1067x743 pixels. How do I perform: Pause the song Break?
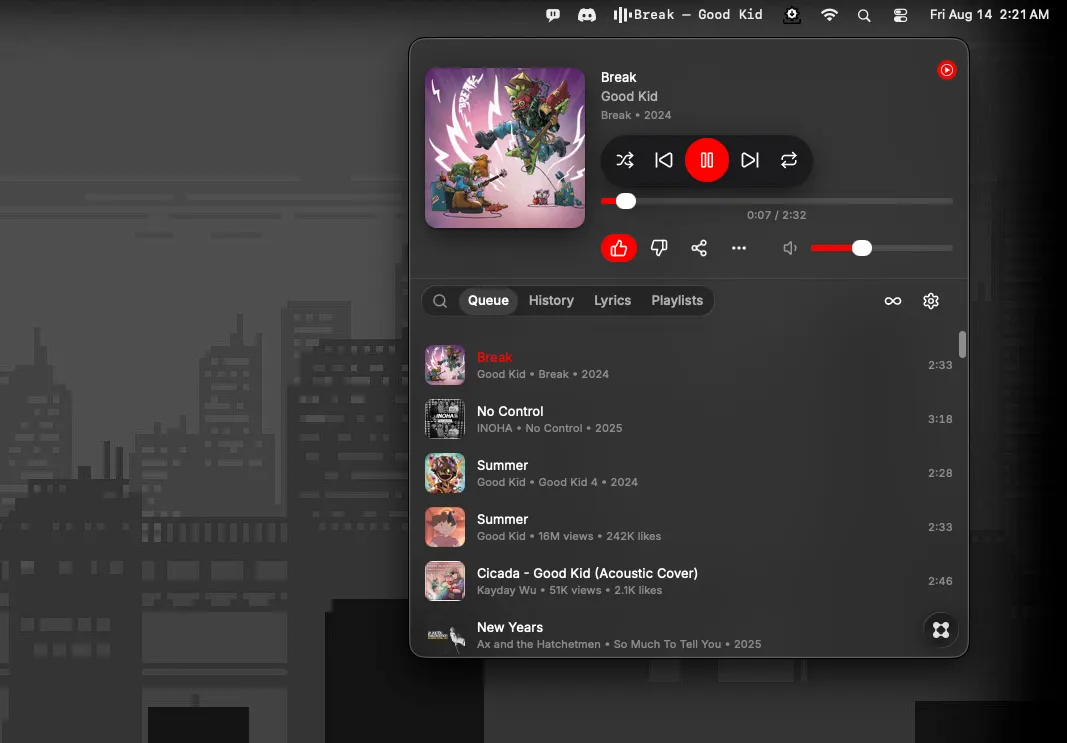coord(707,160)
